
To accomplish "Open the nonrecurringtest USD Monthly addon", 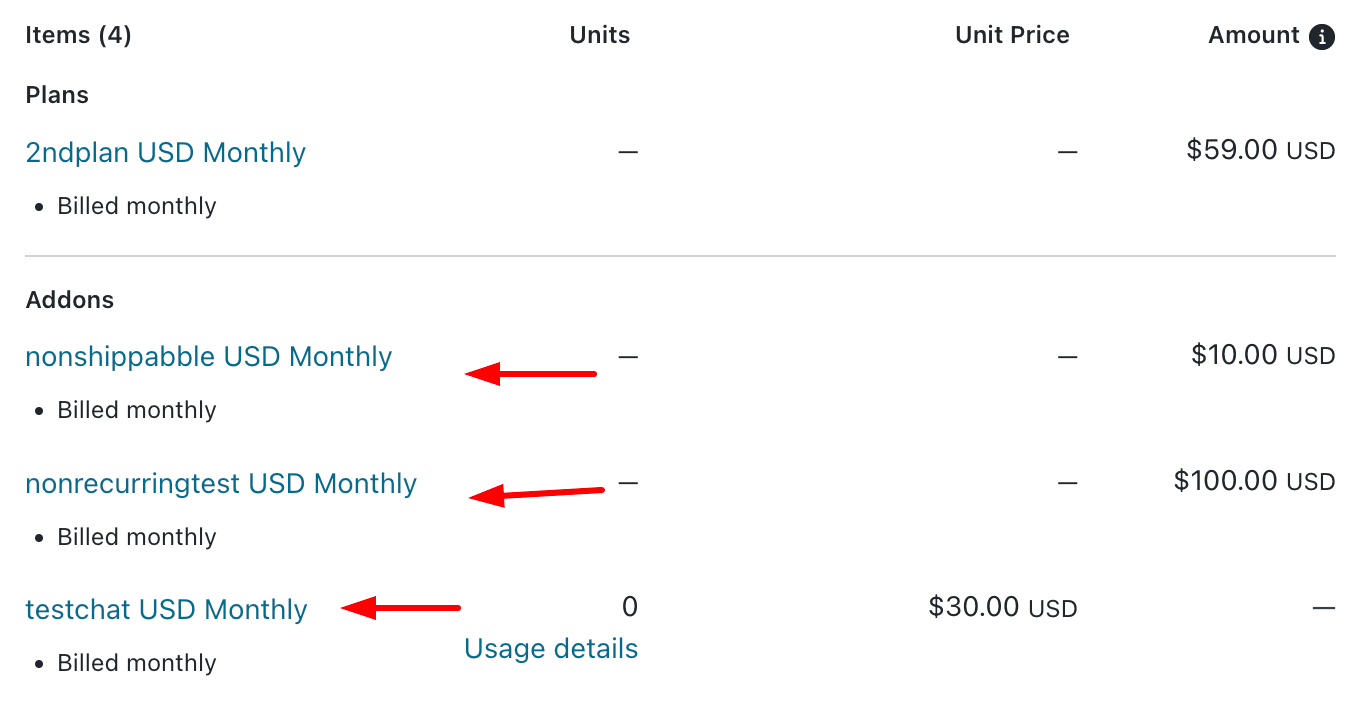I will pos(220,484).
